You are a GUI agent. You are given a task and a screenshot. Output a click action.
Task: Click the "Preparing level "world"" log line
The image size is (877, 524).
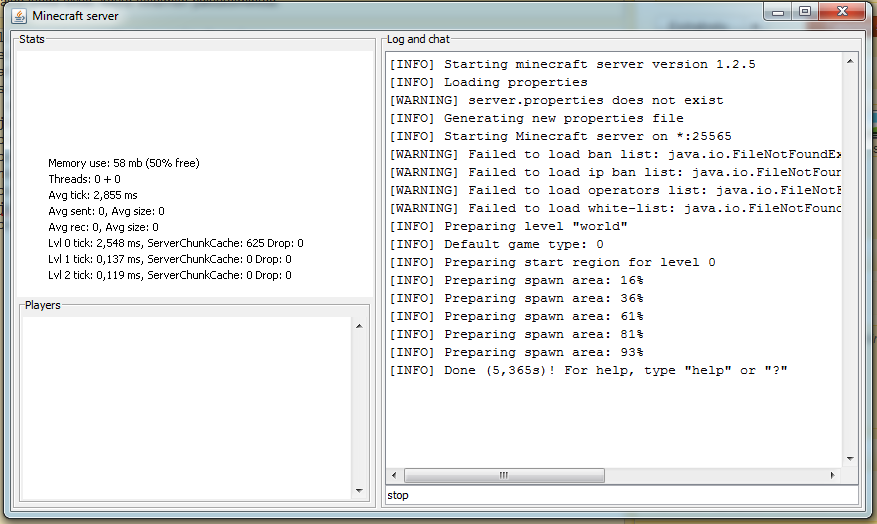[509, 226]
